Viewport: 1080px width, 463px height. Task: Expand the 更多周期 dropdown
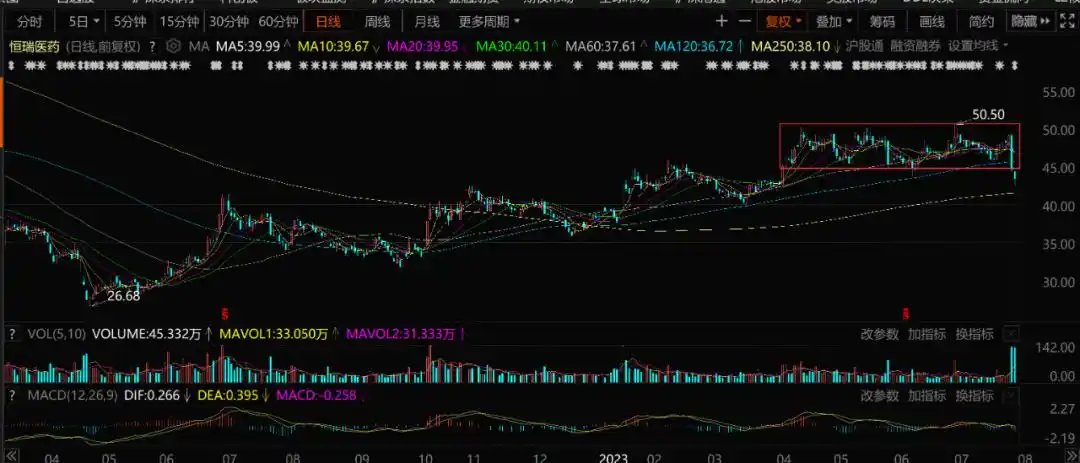tap(490, 22)
